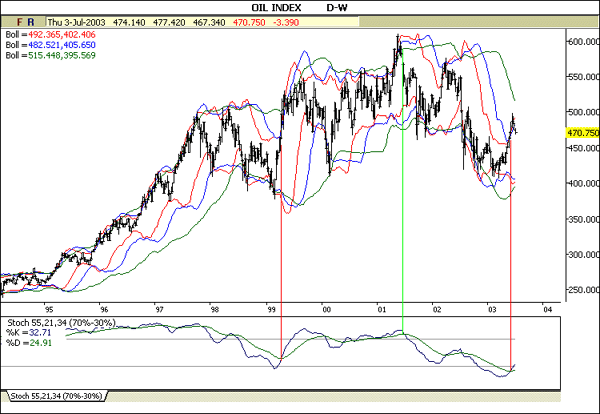The width and height of the screenshot is (600, 414).
Task: Click the red close value 470.750
Action: (249, 22)
